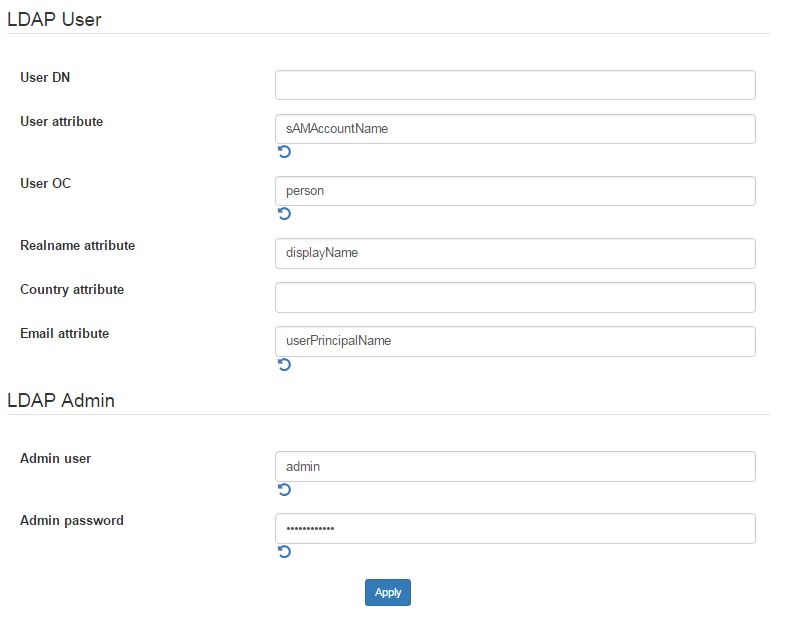Click the displayName realname attribute field

tap(515, 253)
